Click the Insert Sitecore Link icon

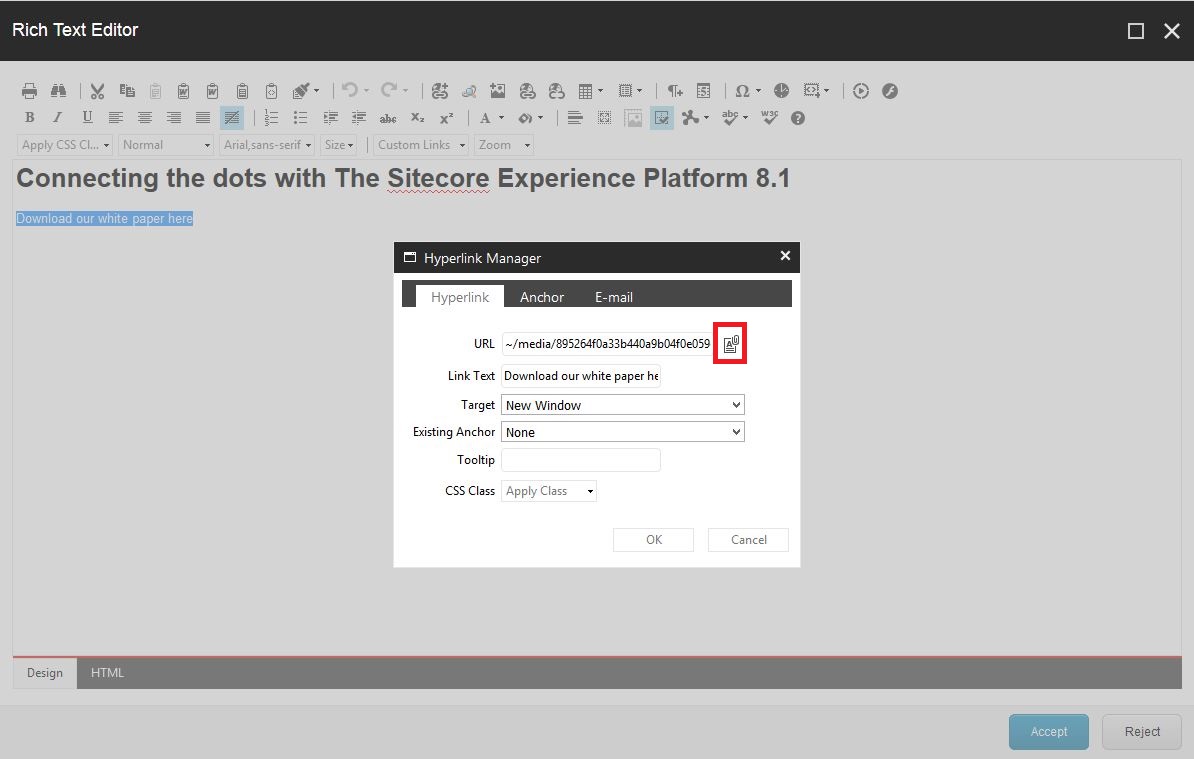(x=439, y=91)
